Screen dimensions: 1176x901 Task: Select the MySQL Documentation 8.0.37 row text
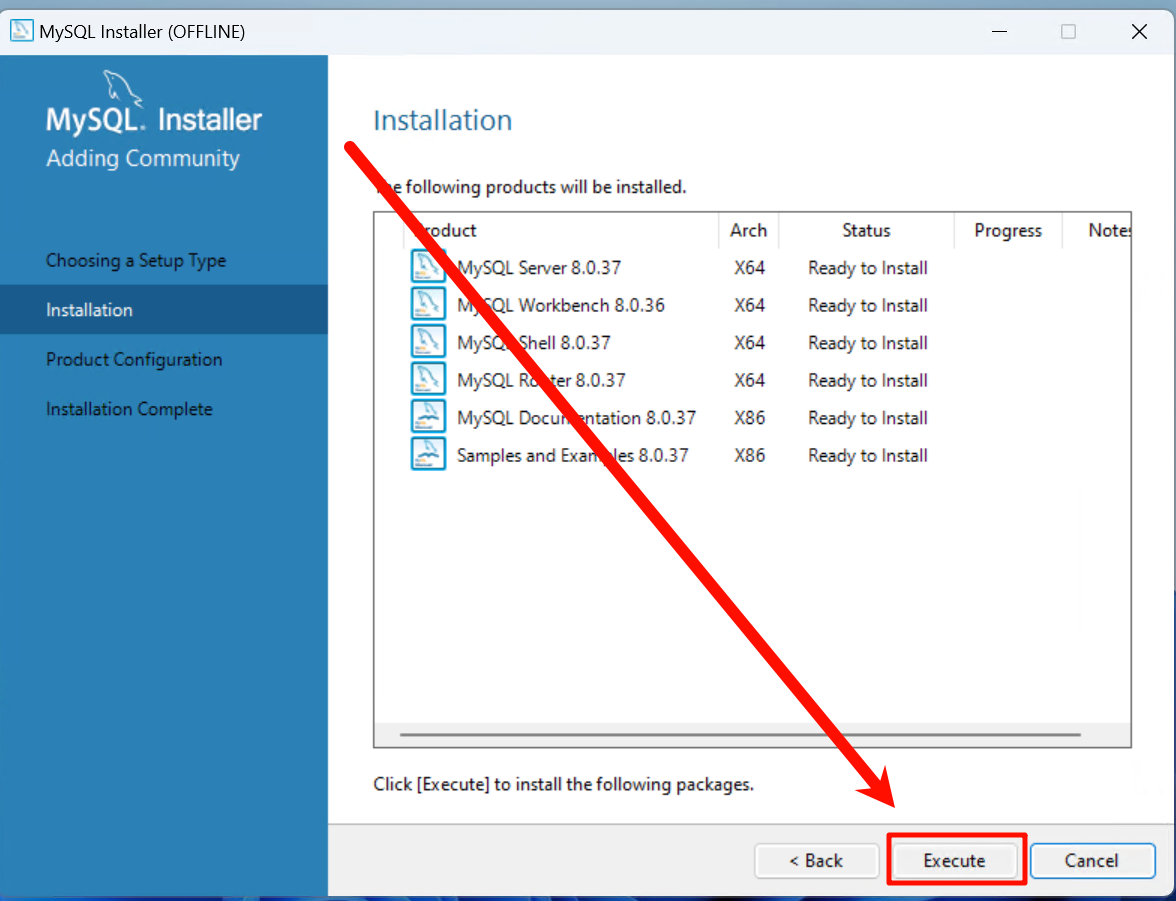576,418
